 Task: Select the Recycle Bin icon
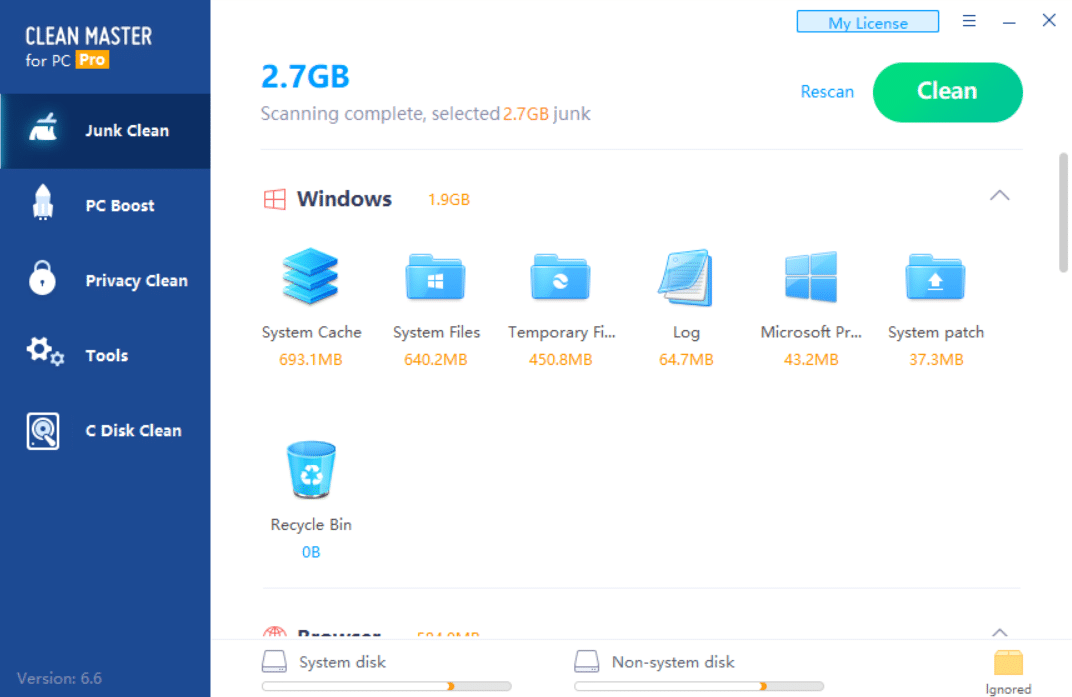tap(311, 469)
